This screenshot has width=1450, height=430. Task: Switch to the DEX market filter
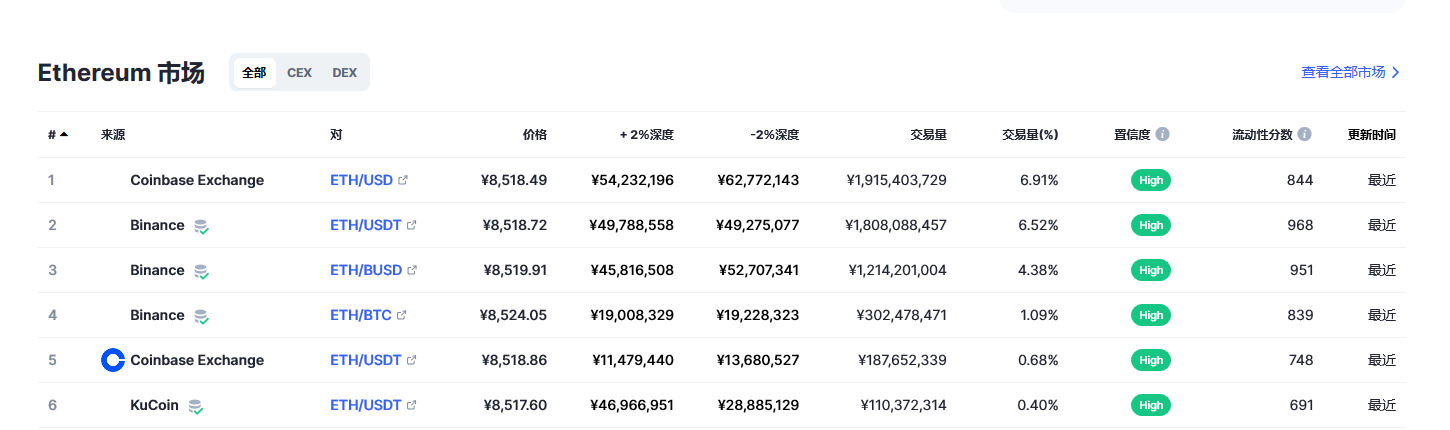(344, 72)
